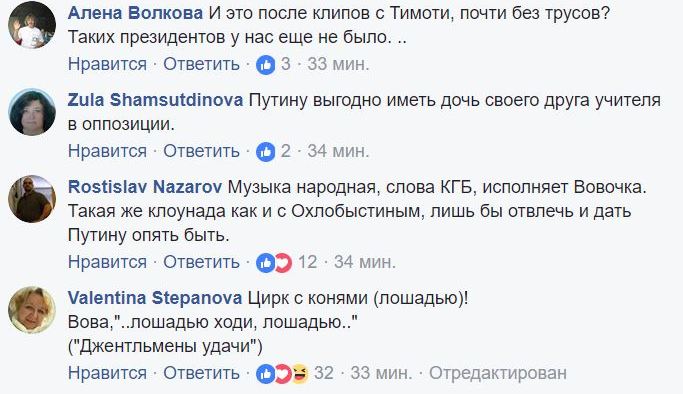
Task: Open the Rostislav Nazarov name link
Action: coord(145,187)
